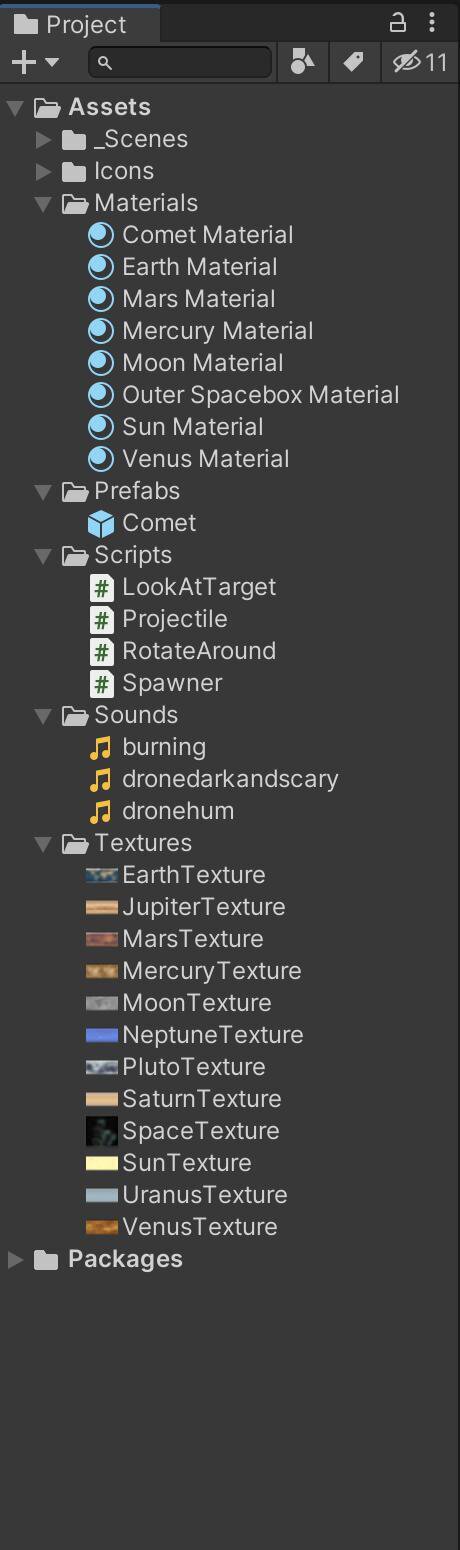Select the Spawner script icon
The height and width of the screenshot is (1550, 460).
101,683
